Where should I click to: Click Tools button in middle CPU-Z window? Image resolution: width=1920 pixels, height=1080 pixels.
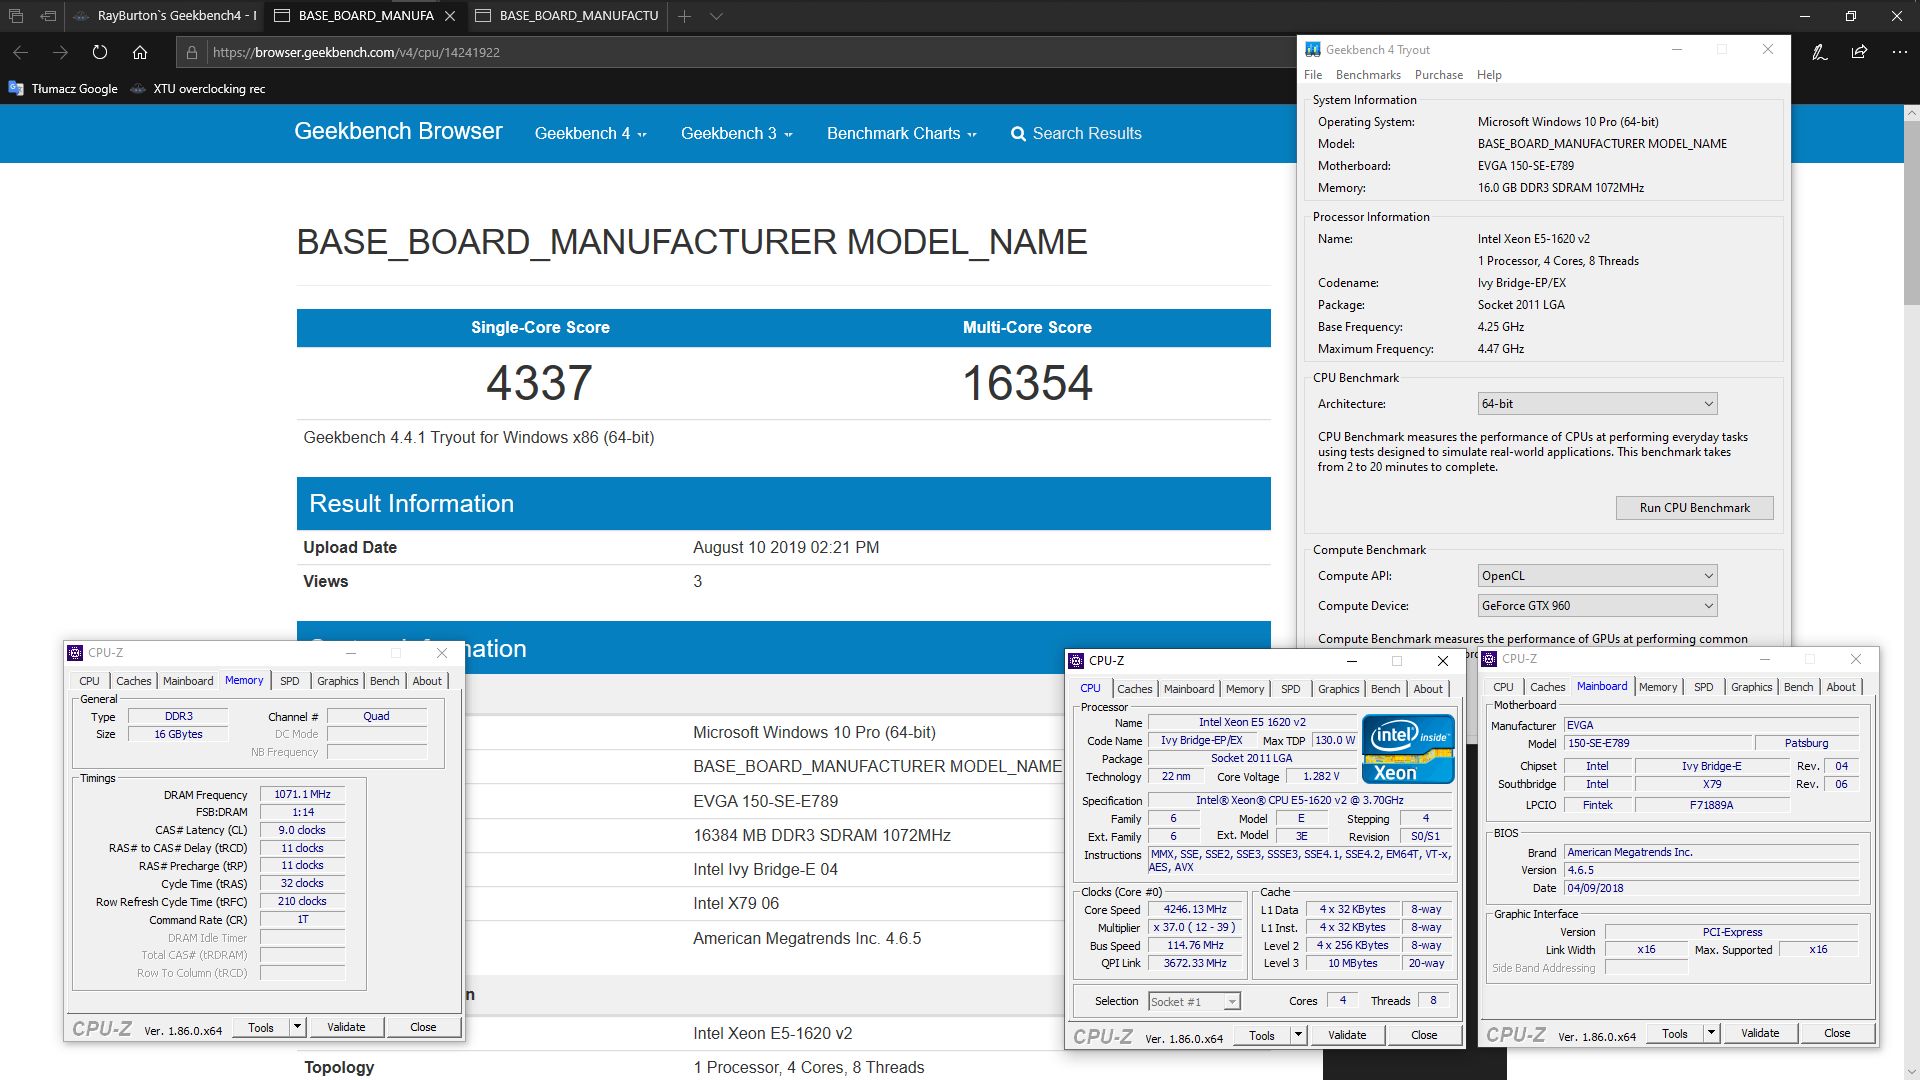(1262, 1035)
